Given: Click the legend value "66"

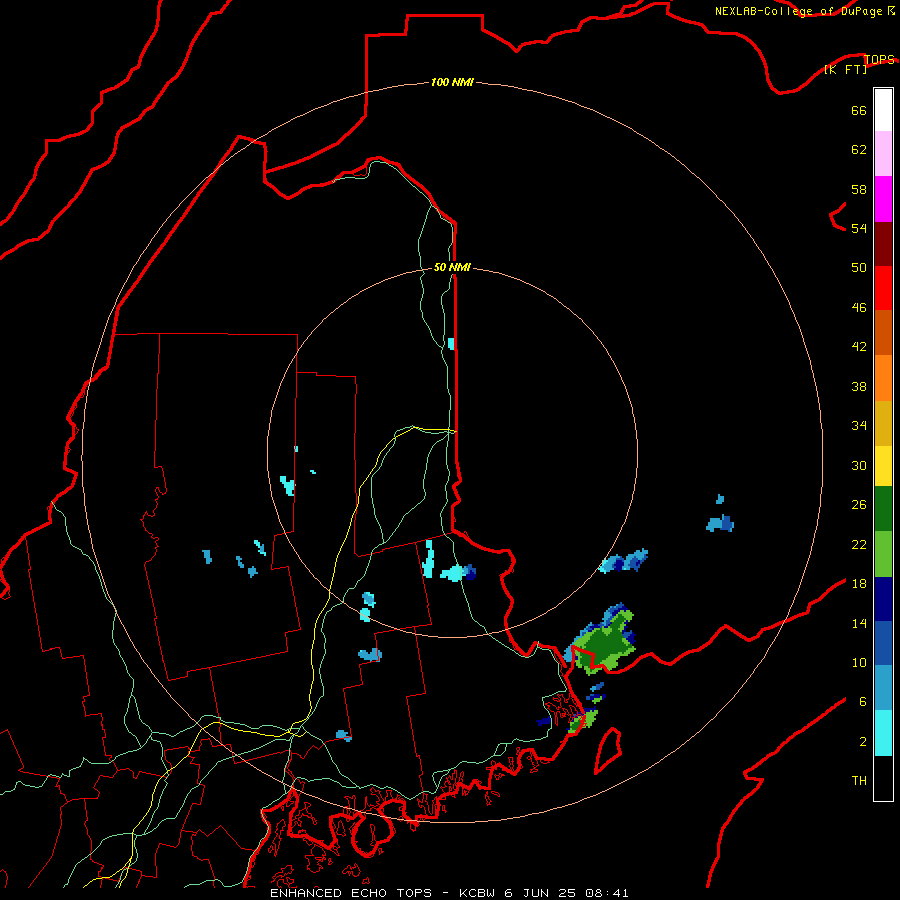Looking at the screenshot, I should (x=859, y=110).
